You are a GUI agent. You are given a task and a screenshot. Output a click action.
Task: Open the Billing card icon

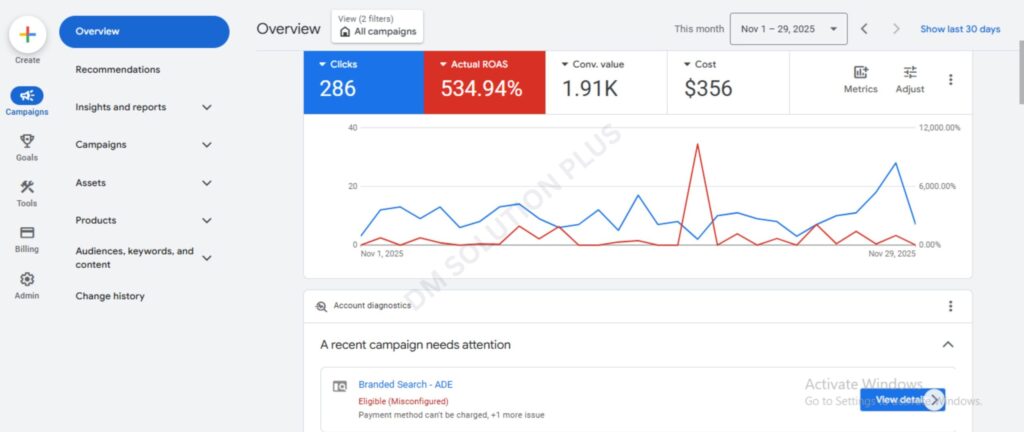tap(27, 233)
